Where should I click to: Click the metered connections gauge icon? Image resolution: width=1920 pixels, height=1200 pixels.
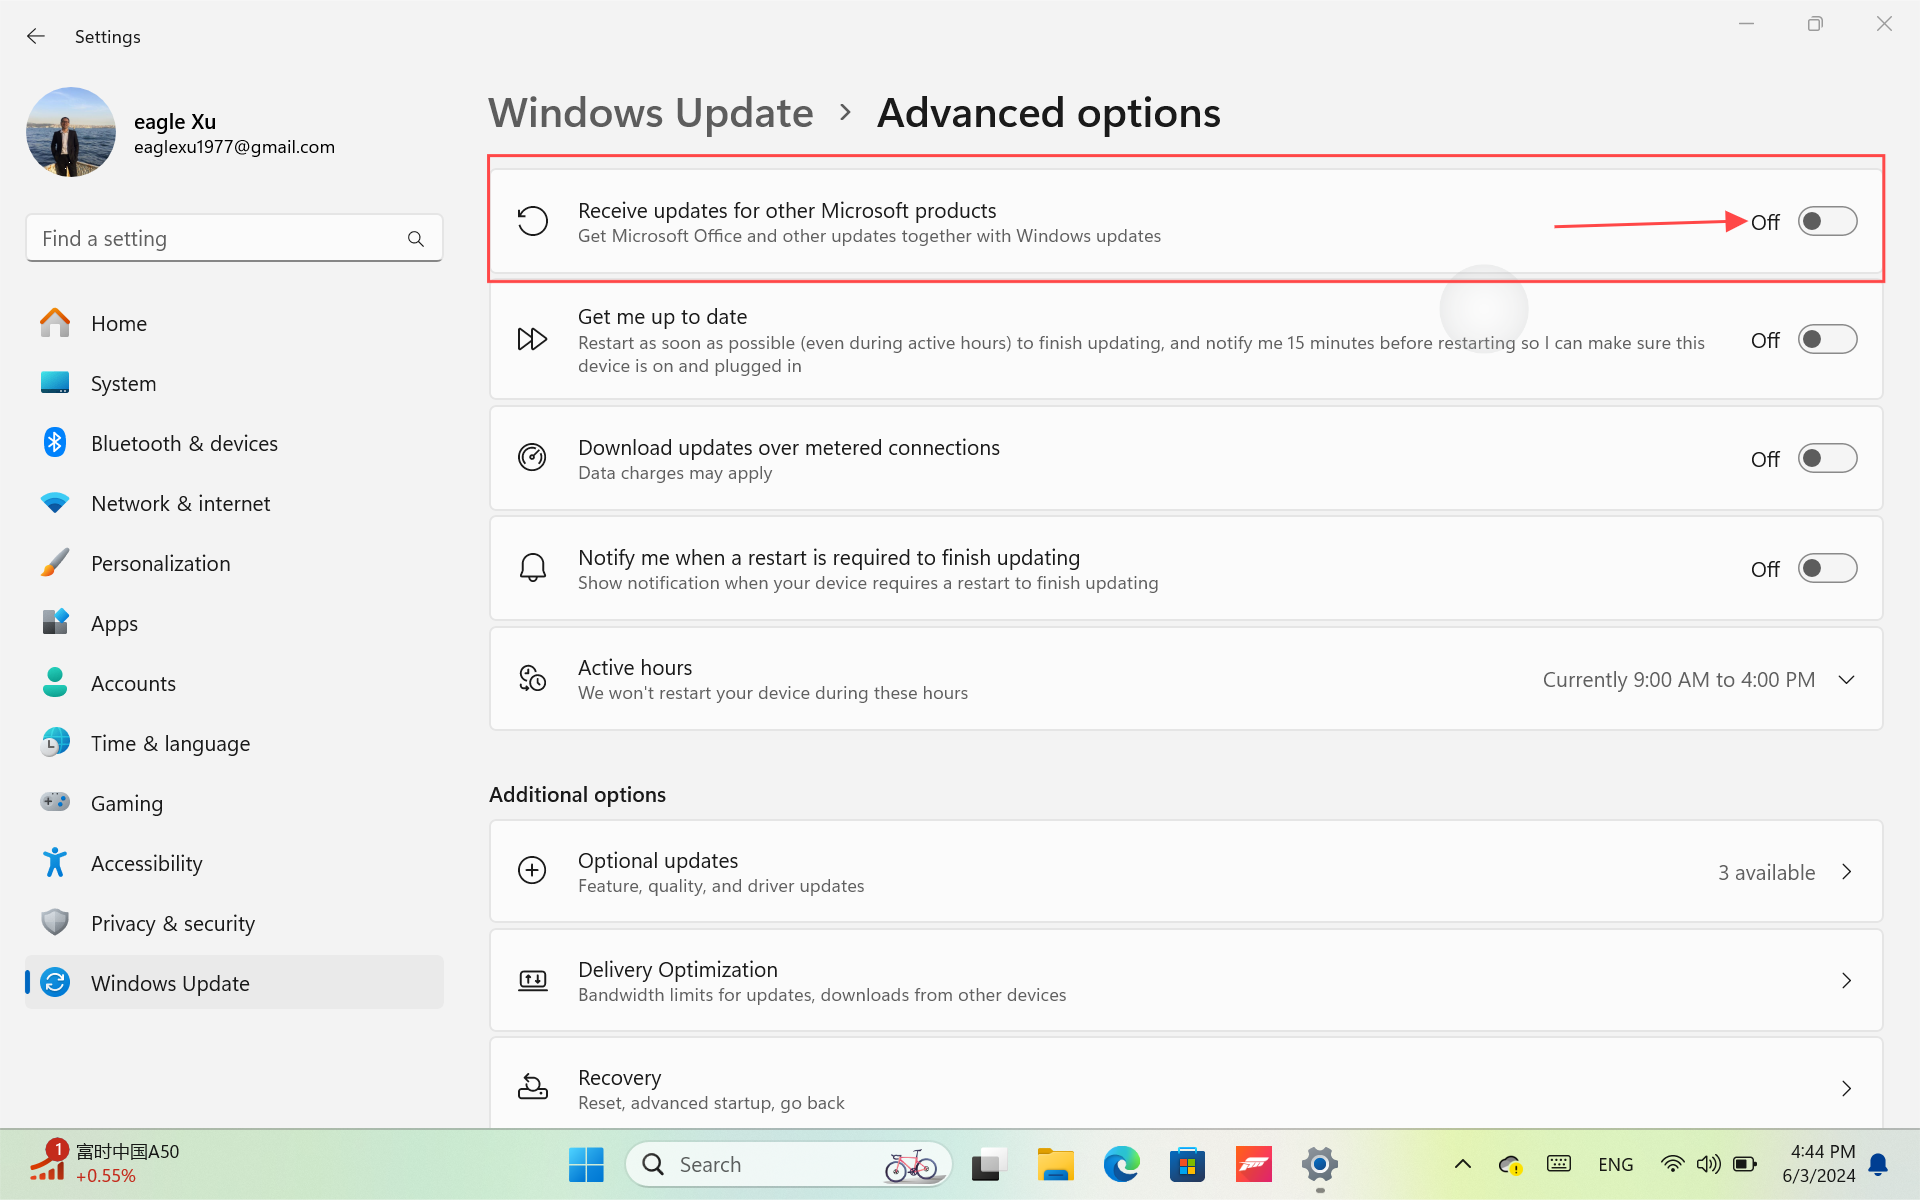click(x=532, y=458)
